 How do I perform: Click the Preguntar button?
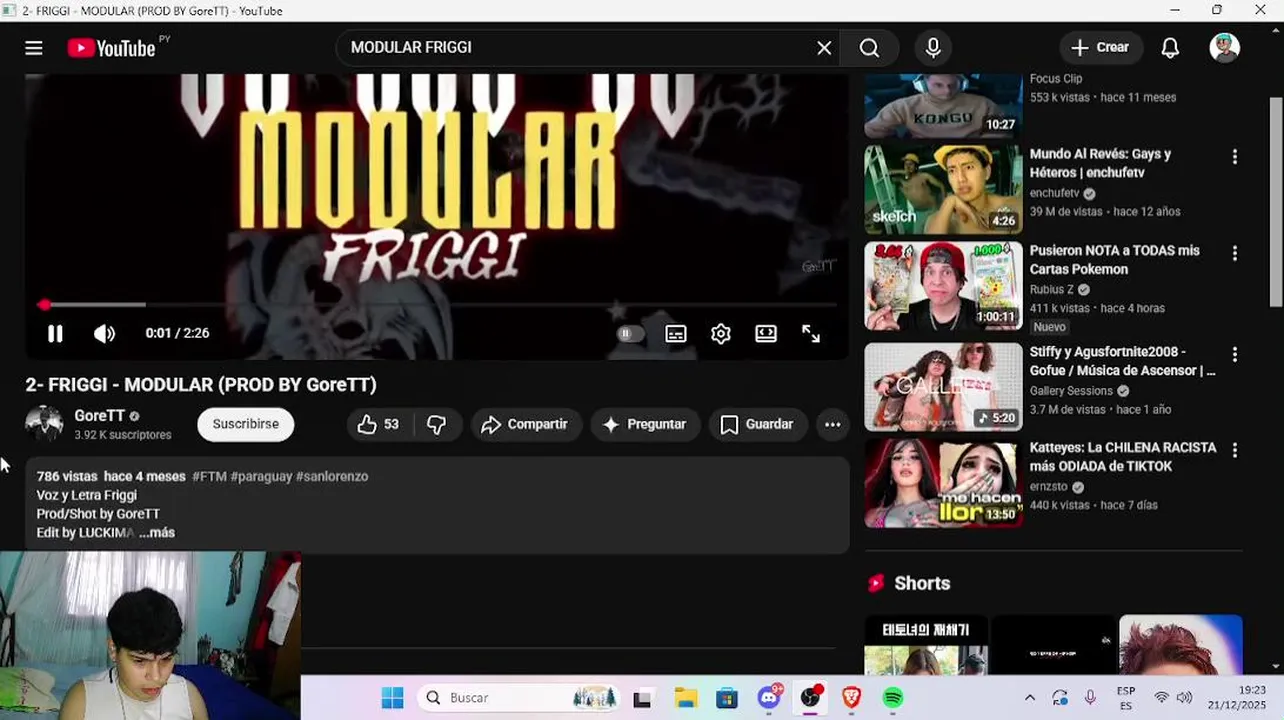pyautogui.click(x=645, y=424)
